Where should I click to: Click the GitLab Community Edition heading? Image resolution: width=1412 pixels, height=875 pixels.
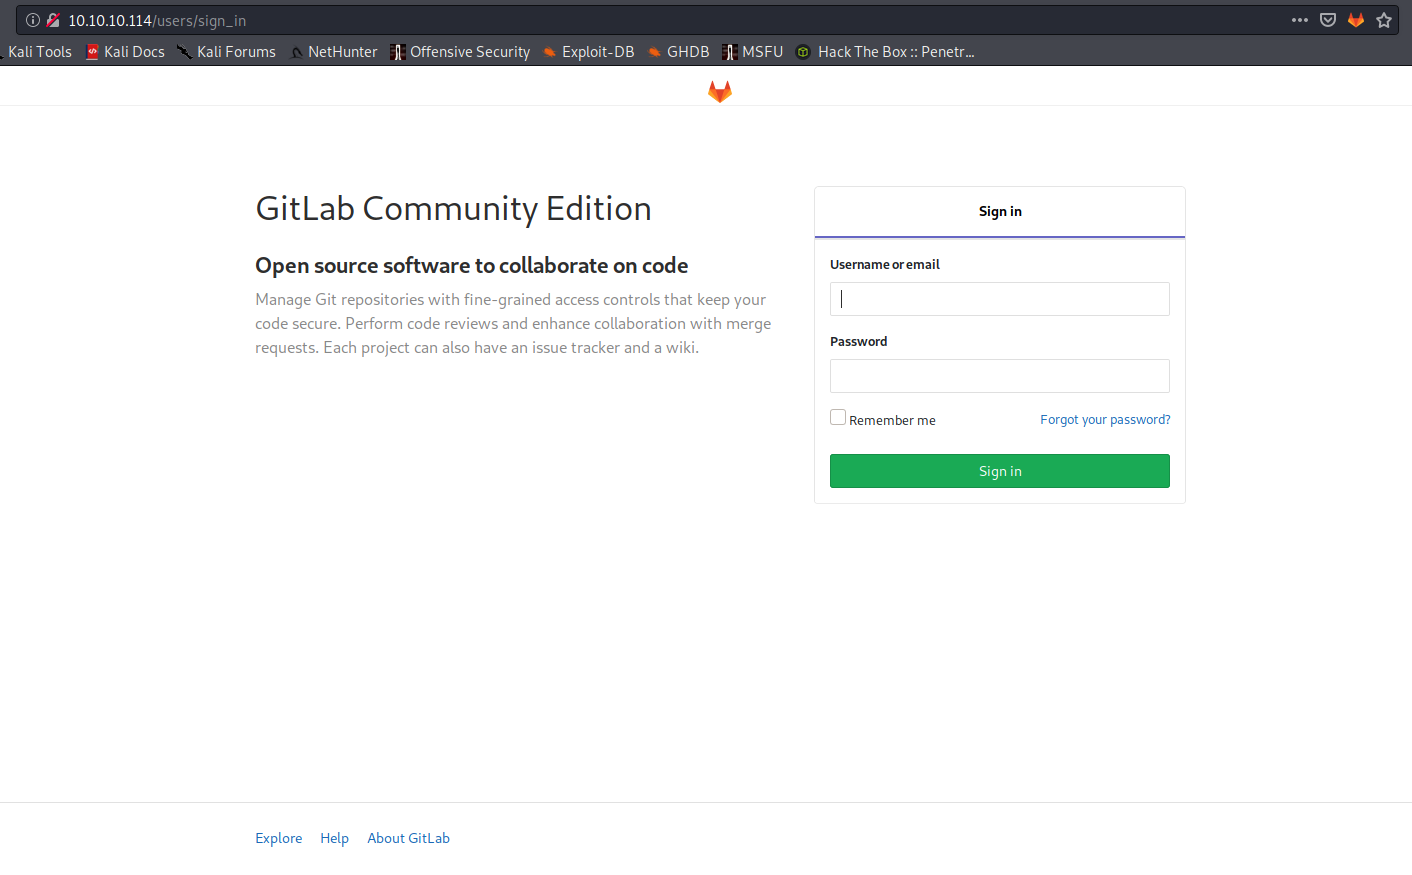[453, 209]
